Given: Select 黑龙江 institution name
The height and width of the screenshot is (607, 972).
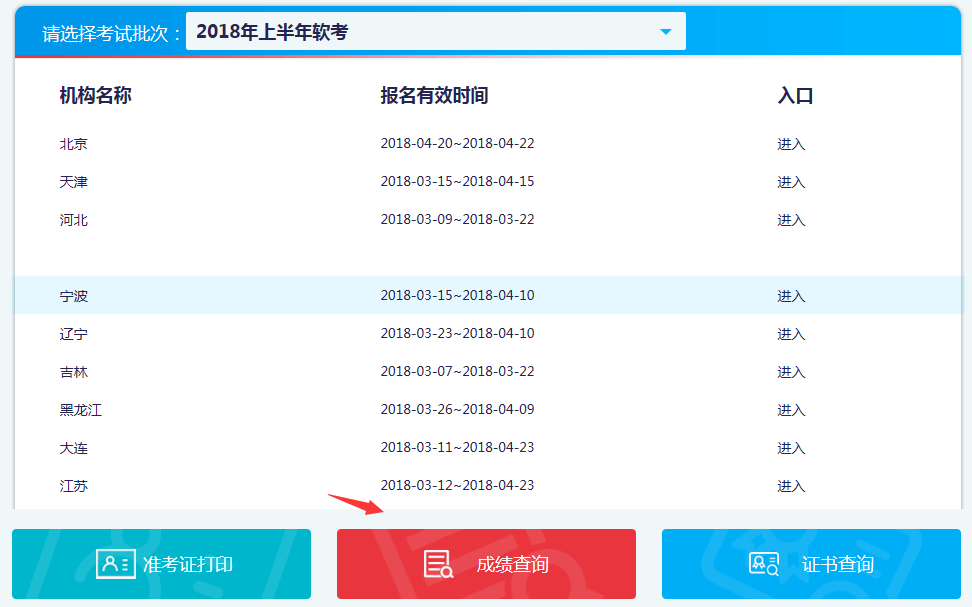Looking at the screenshot, I should [81, 410].
